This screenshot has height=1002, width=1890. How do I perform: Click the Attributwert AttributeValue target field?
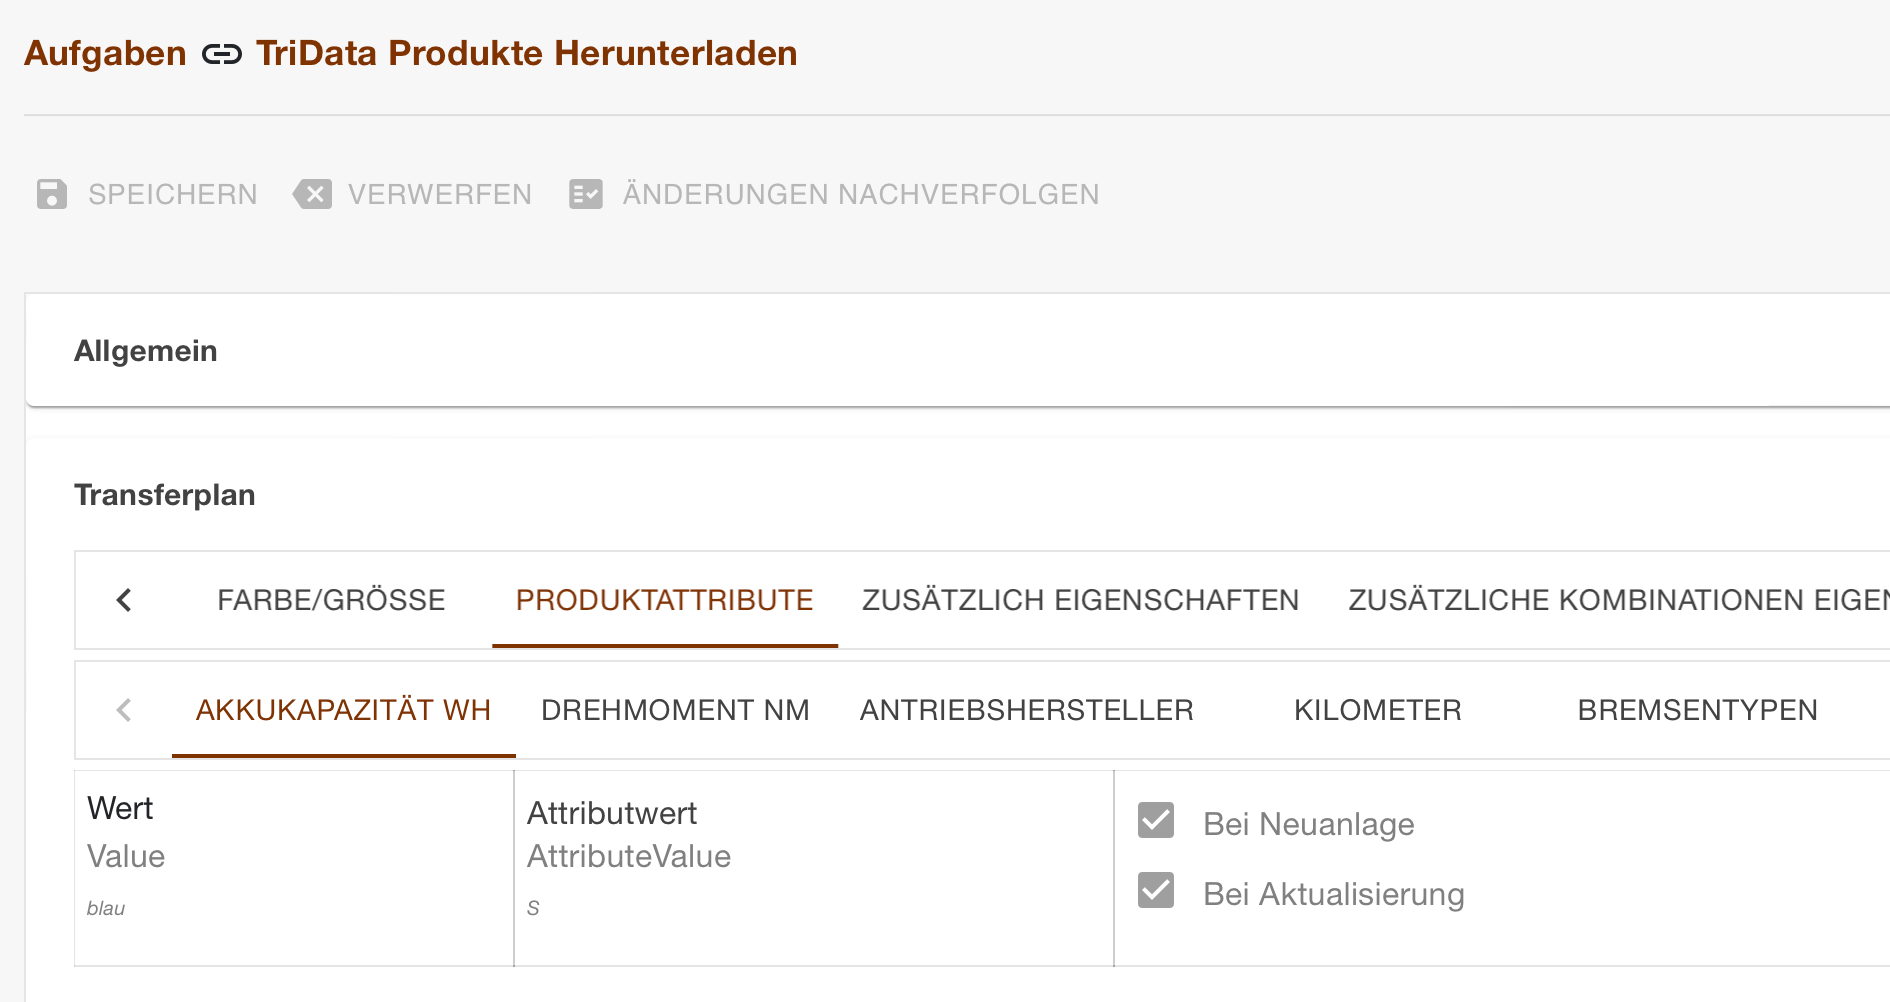[x=814, y=867]
